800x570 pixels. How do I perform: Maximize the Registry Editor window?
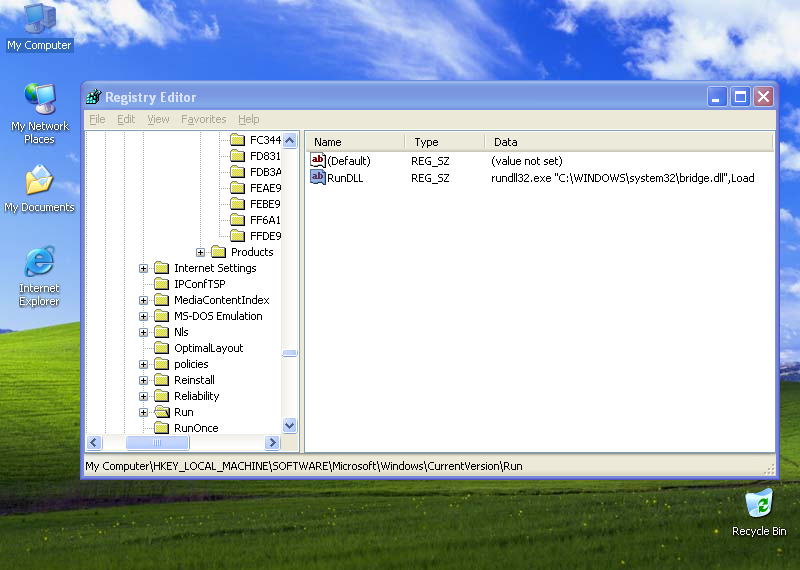[x=740, y=96]
